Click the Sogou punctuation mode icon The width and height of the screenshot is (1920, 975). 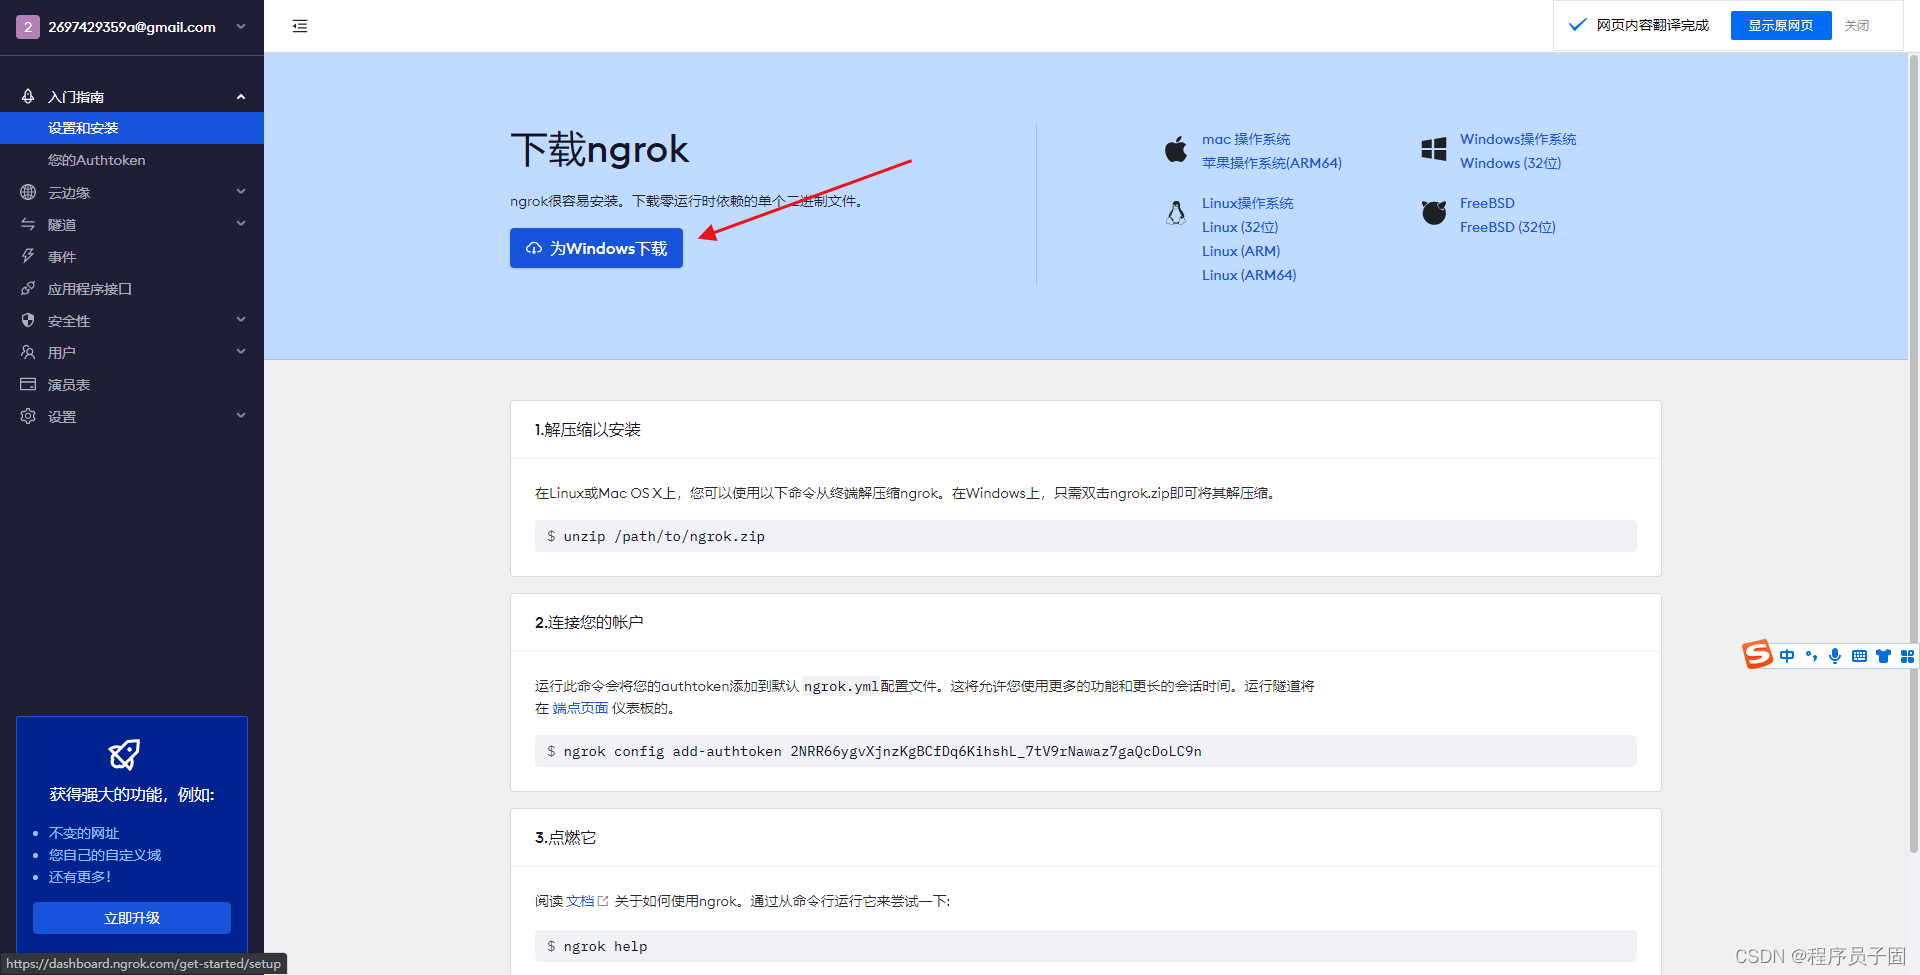click(1811, 656)
